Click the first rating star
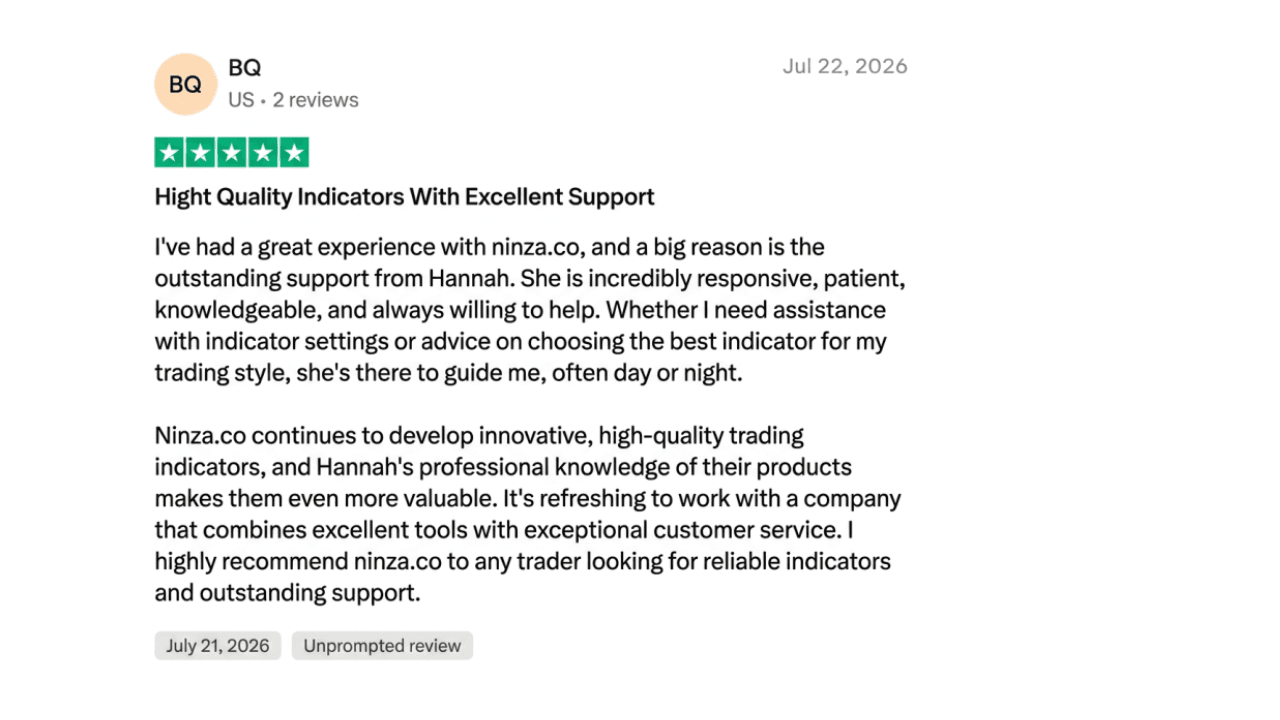This screenshot has height=720, width=1280. point(170,153)
